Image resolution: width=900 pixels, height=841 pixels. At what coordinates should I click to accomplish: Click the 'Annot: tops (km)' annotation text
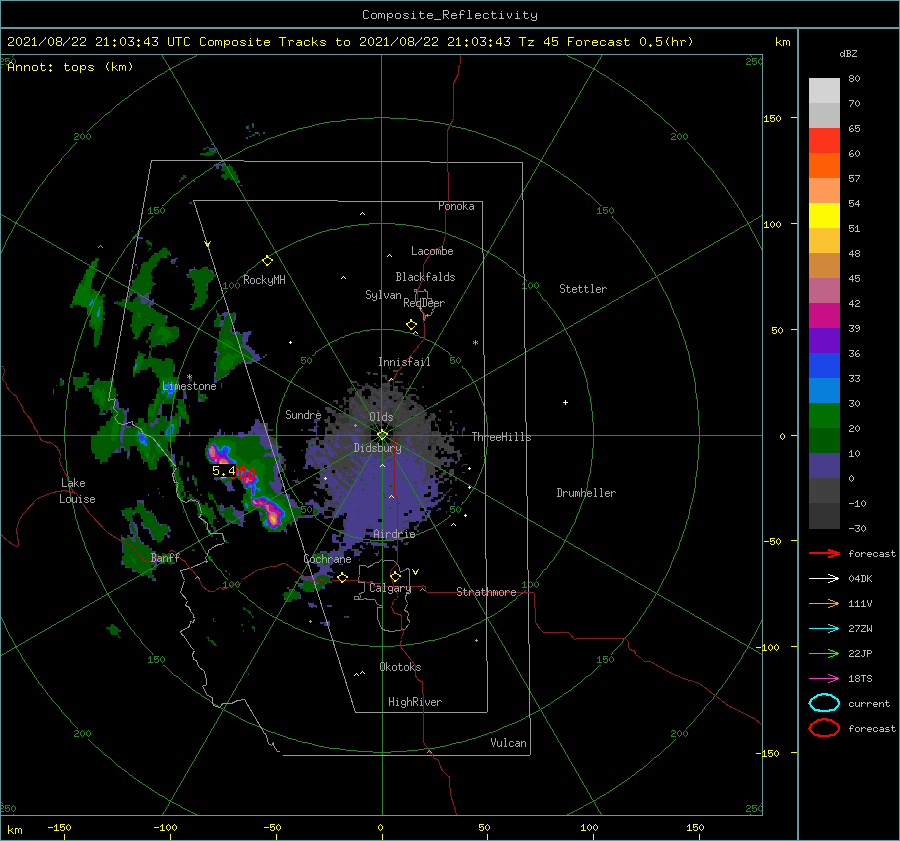coord(70,67)
